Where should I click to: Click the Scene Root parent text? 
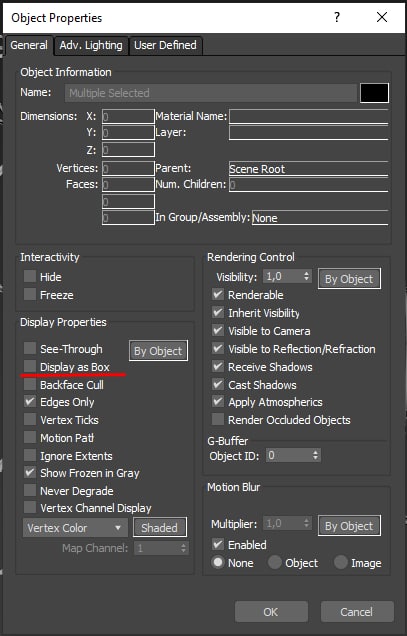pyautogui.click(x=257, y=169)
